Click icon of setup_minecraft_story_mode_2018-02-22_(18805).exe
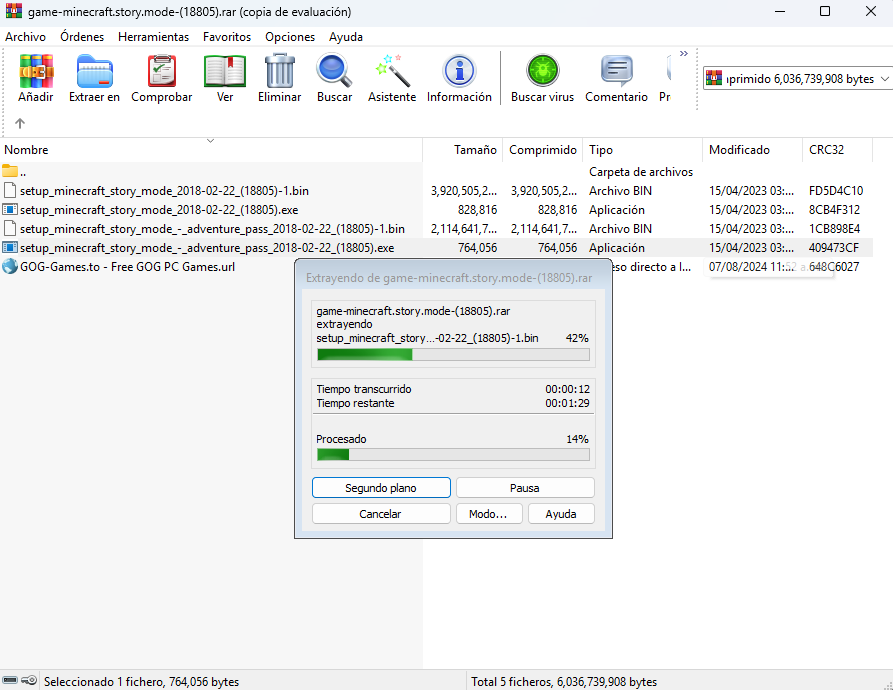Image resolution: width=893 pixels, height=690 pixels. (10, 210)
